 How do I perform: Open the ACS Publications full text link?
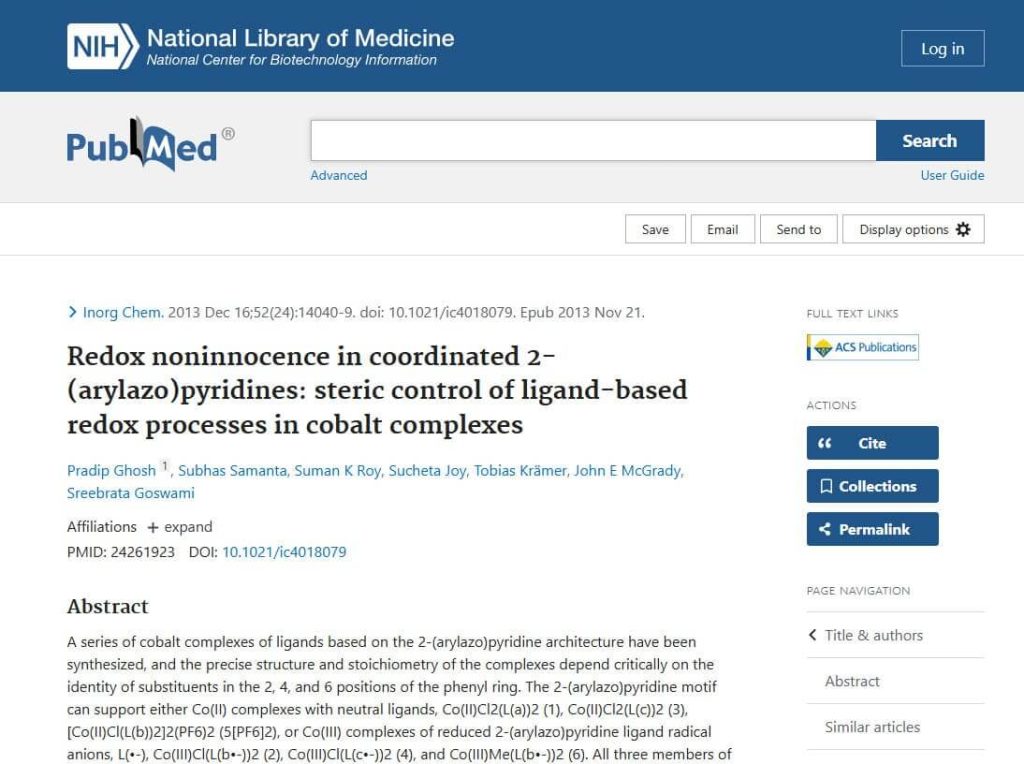point(862,347)
